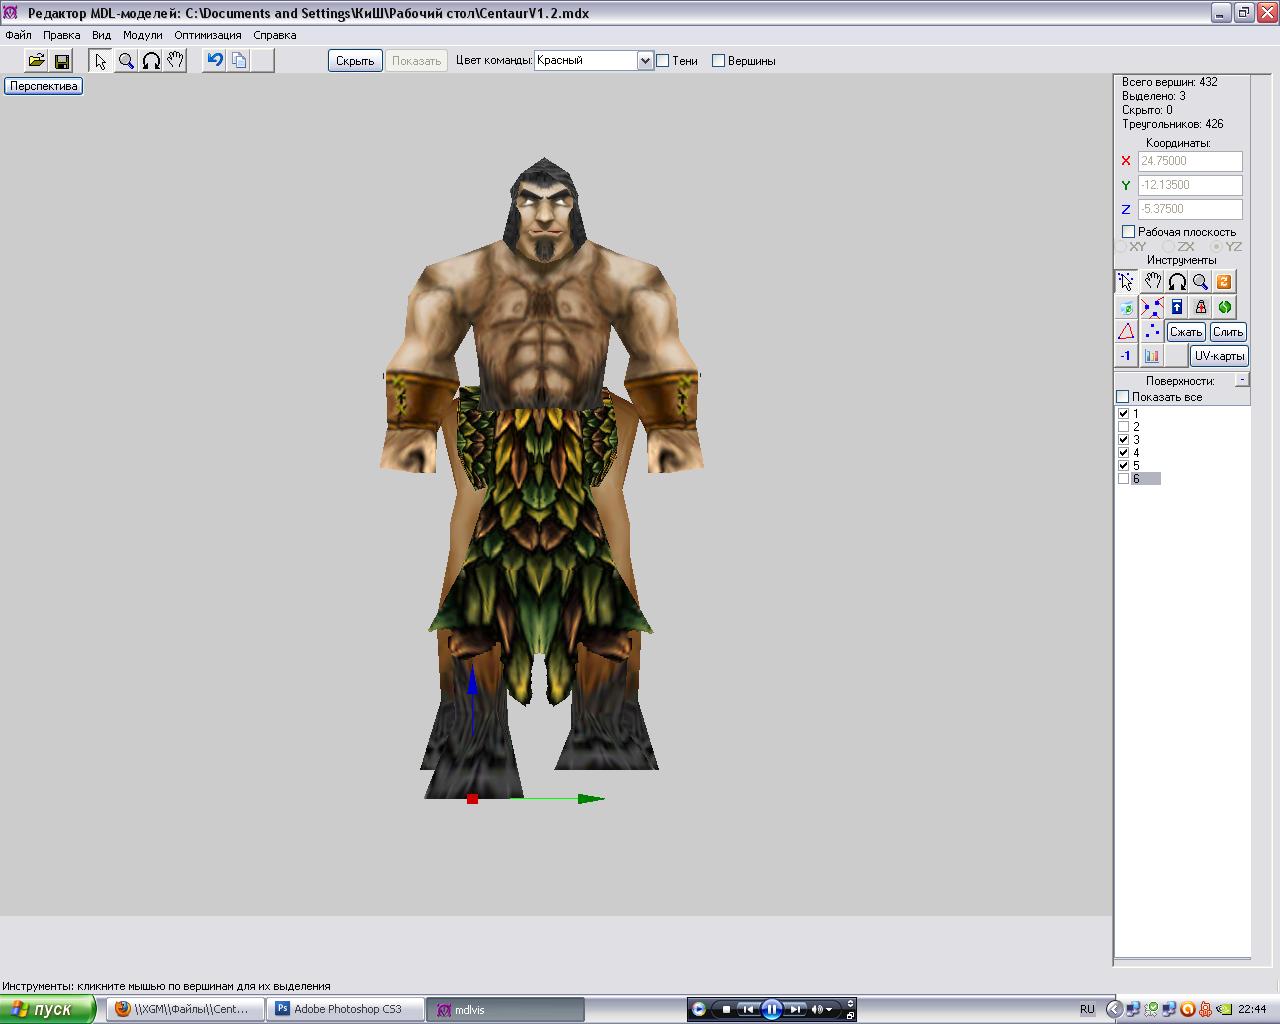Click the blue extrude up-arrow icon
This screenshot has height=1024, width=1280.
[x=1177, y=307]
